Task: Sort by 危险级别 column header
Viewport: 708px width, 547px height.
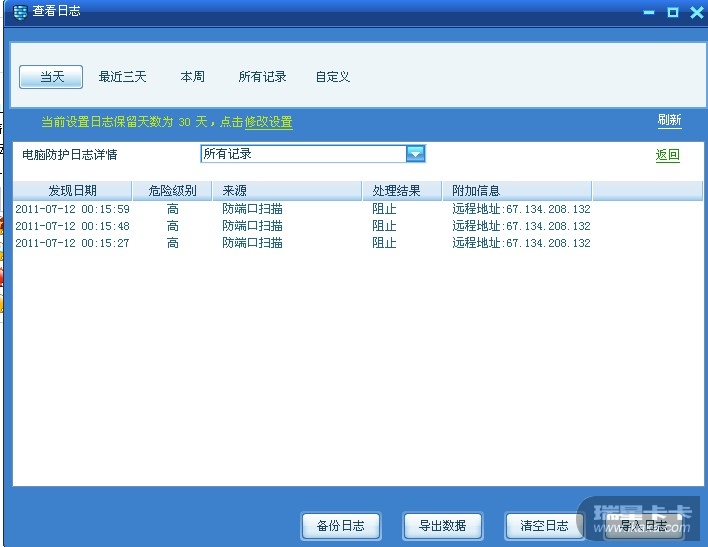Action: click(172, 191)
